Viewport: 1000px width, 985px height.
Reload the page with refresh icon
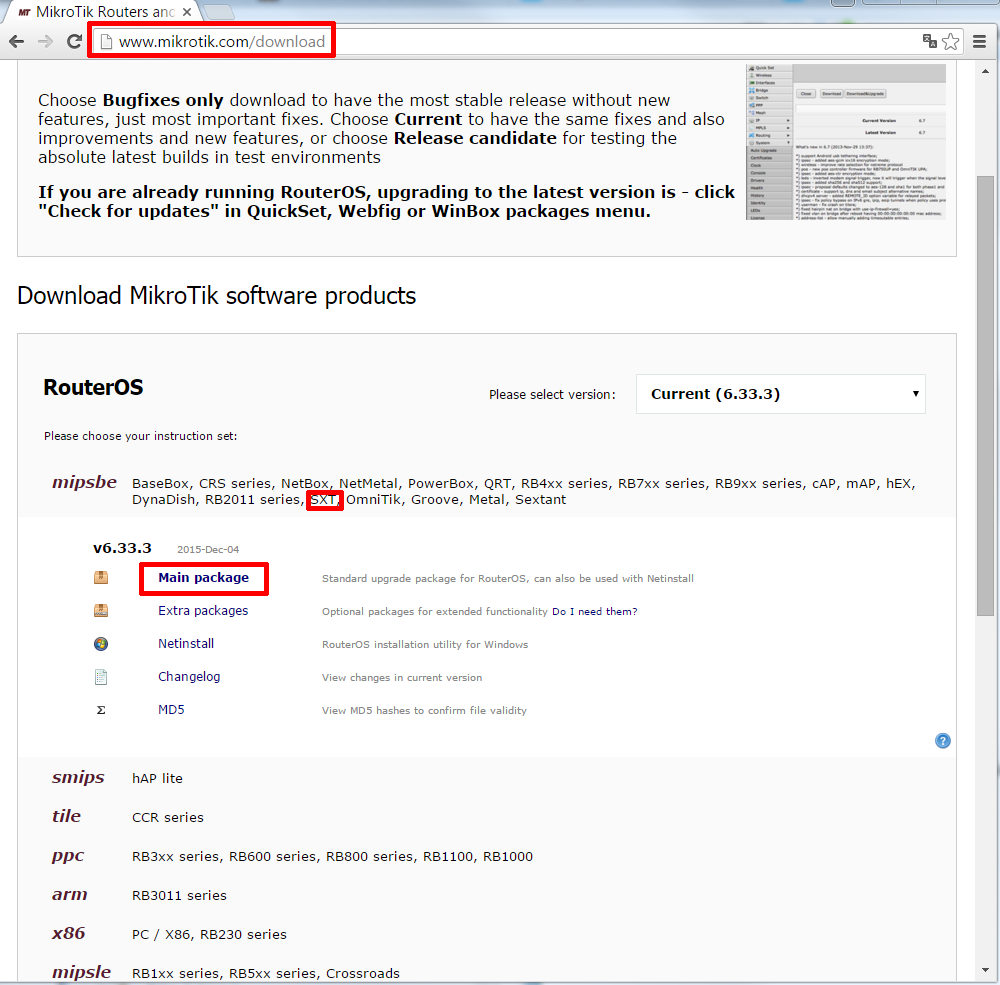click(x=74, y=42)
